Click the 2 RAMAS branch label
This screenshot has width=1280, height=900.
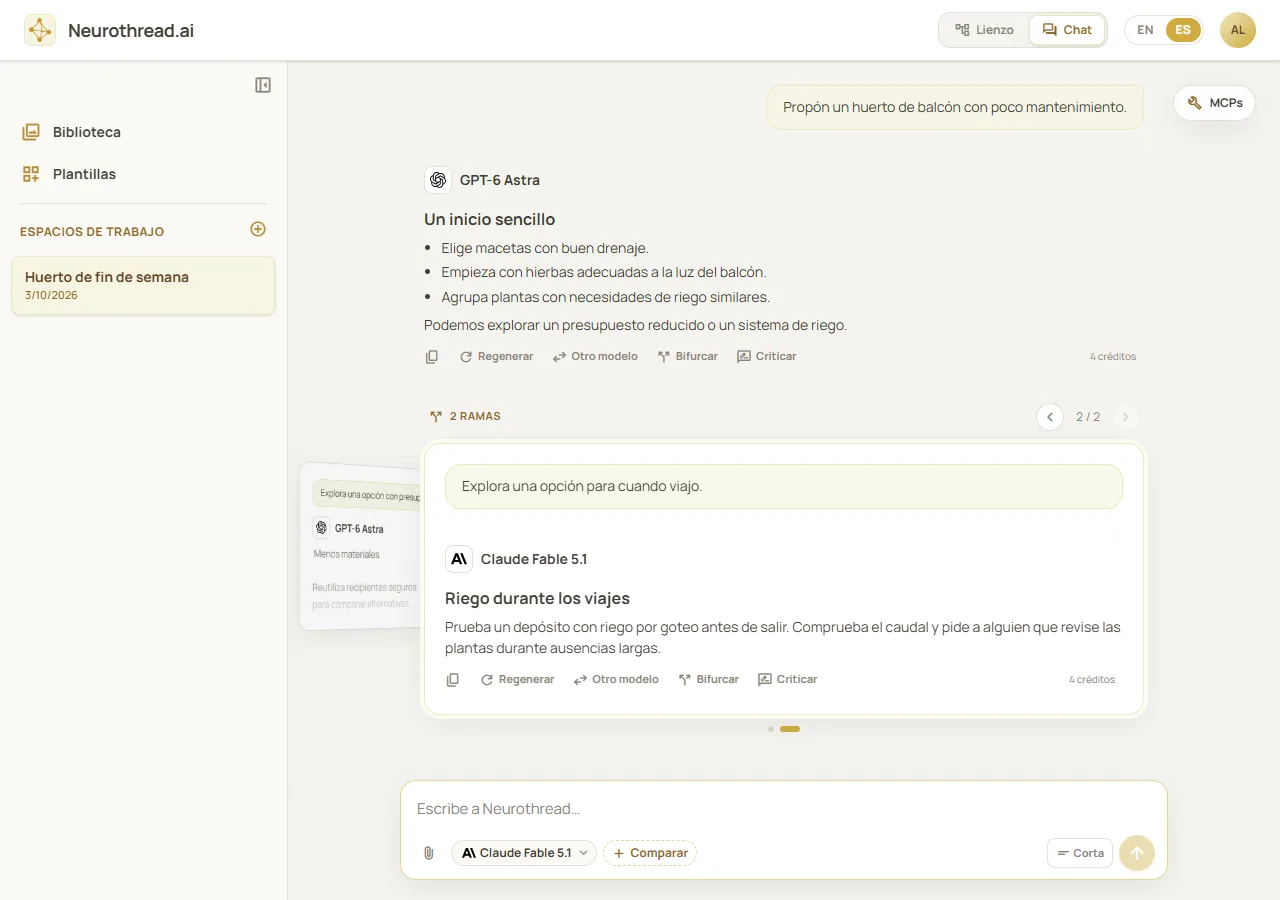click(465, 416)
